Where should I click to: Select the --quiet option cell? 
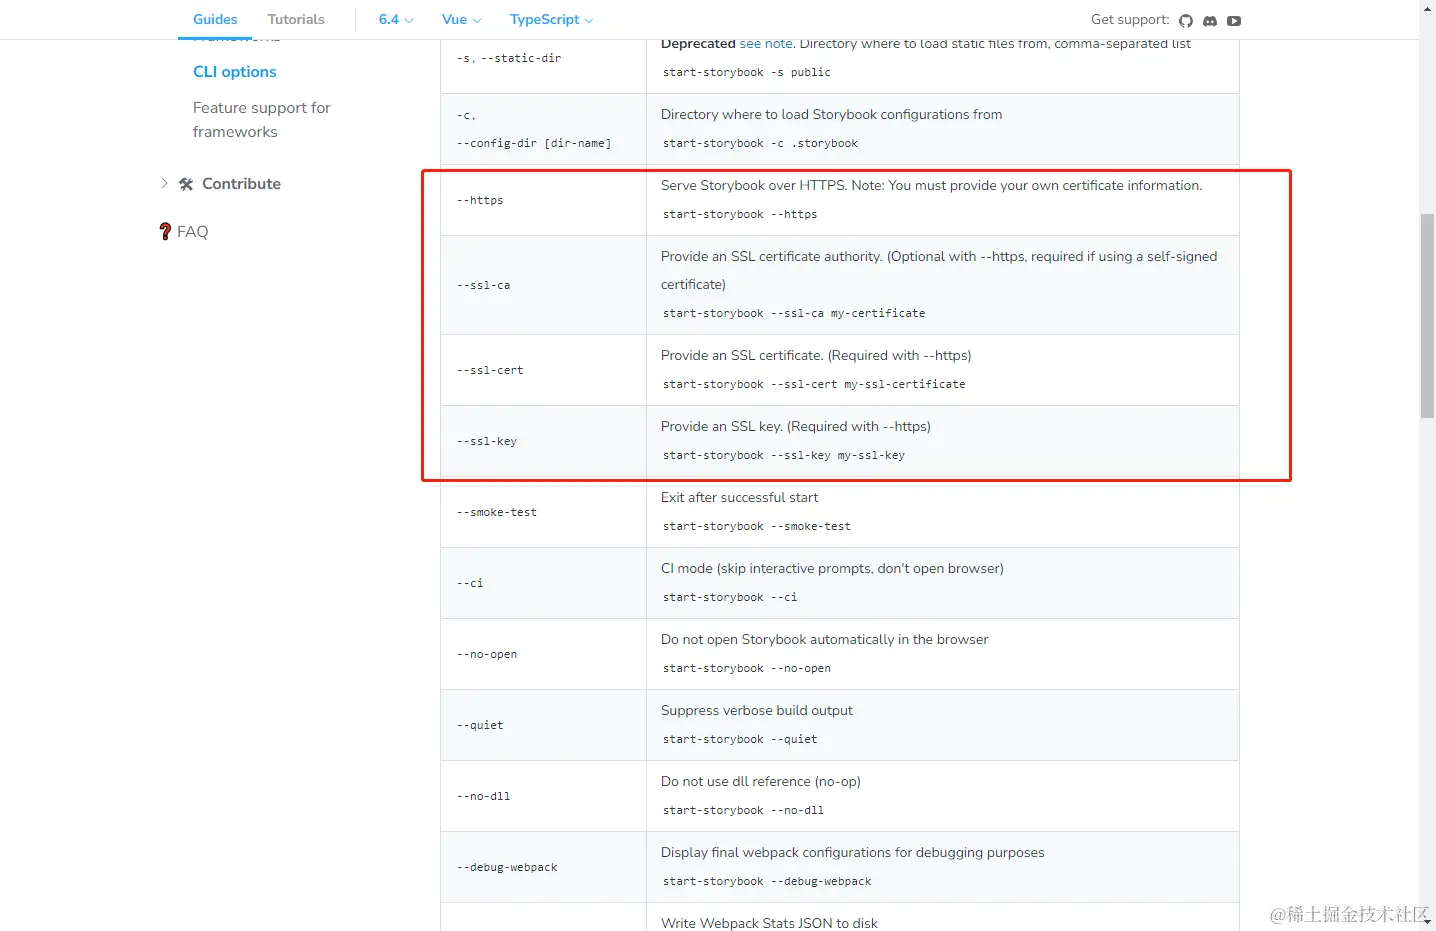543,725
